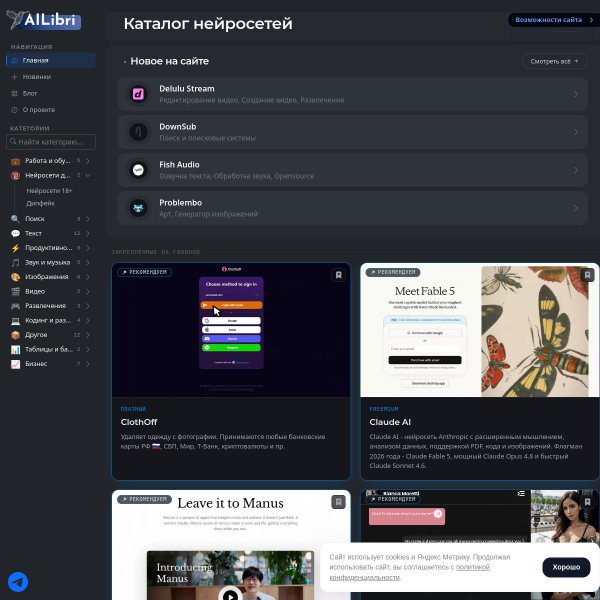The width and height of the screenshot is (600, 600).
Task: Open the Дипфейк subcategory
Action: click(x=40, y=203)
